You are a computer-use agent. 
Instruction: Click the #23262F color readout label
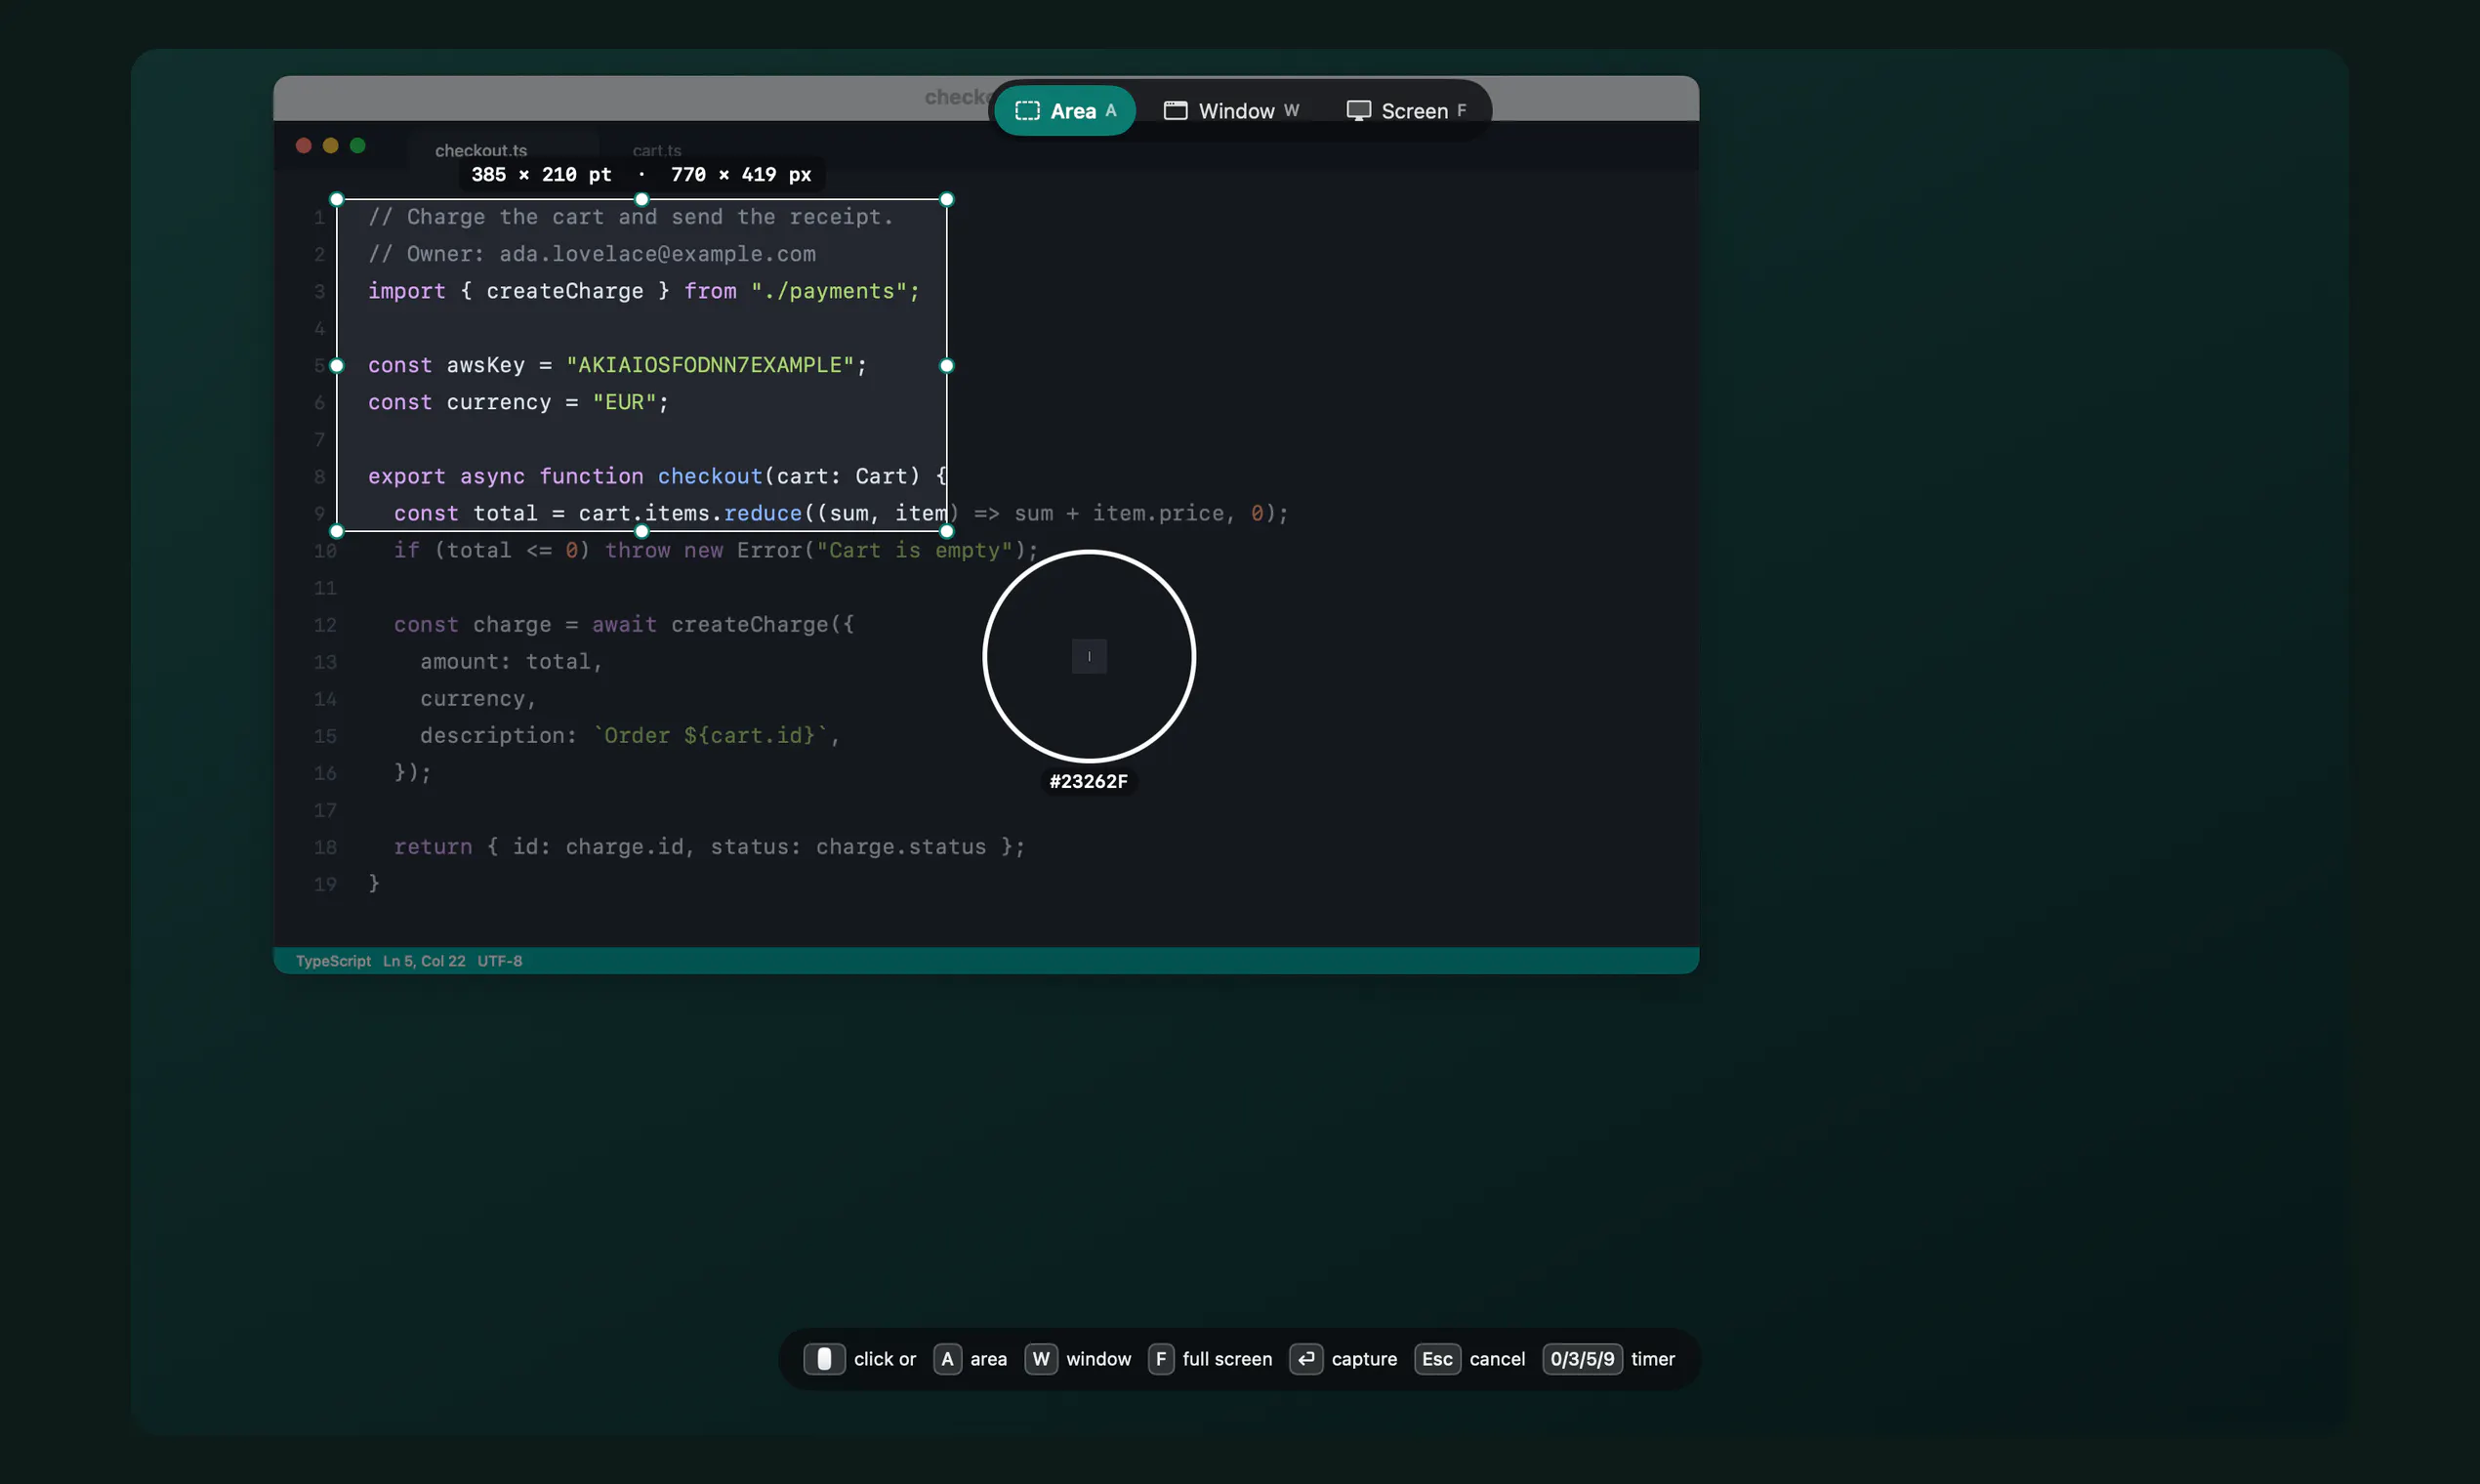pyautogui.click(x=1089, y=782)
